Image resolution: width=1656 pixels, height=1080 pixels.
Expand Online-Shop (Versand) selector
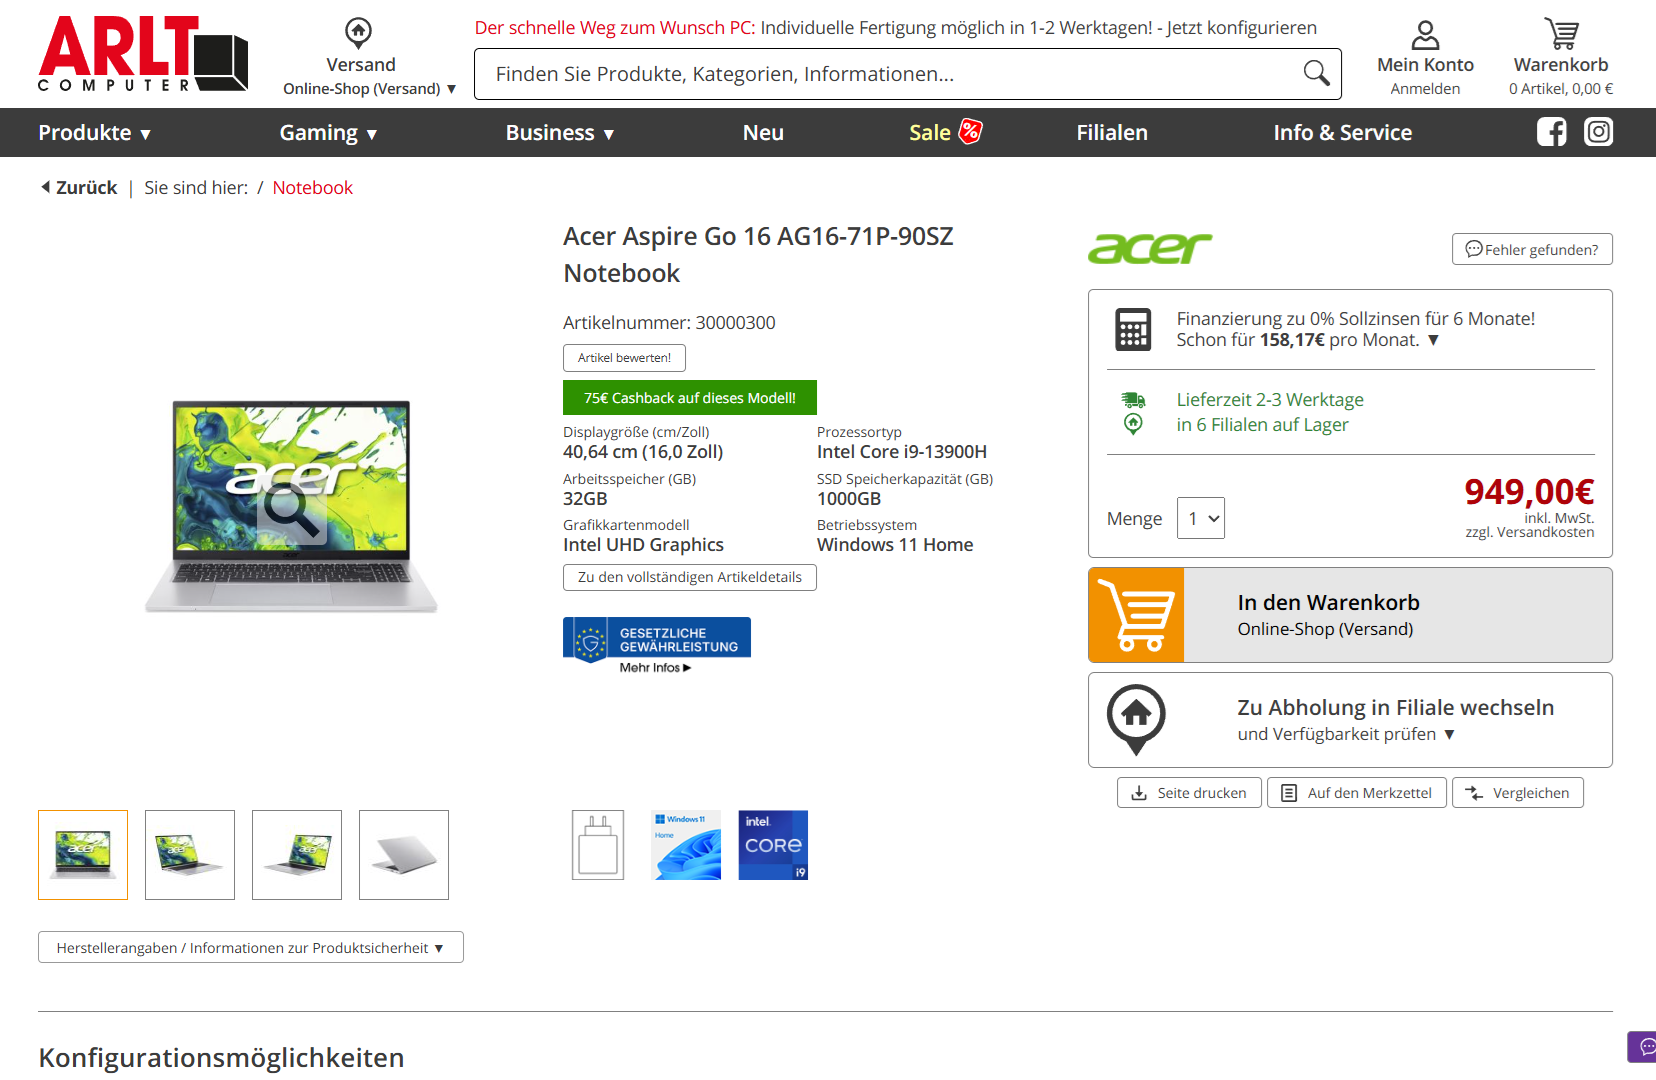pyautogui.click(x=370, y=89)
